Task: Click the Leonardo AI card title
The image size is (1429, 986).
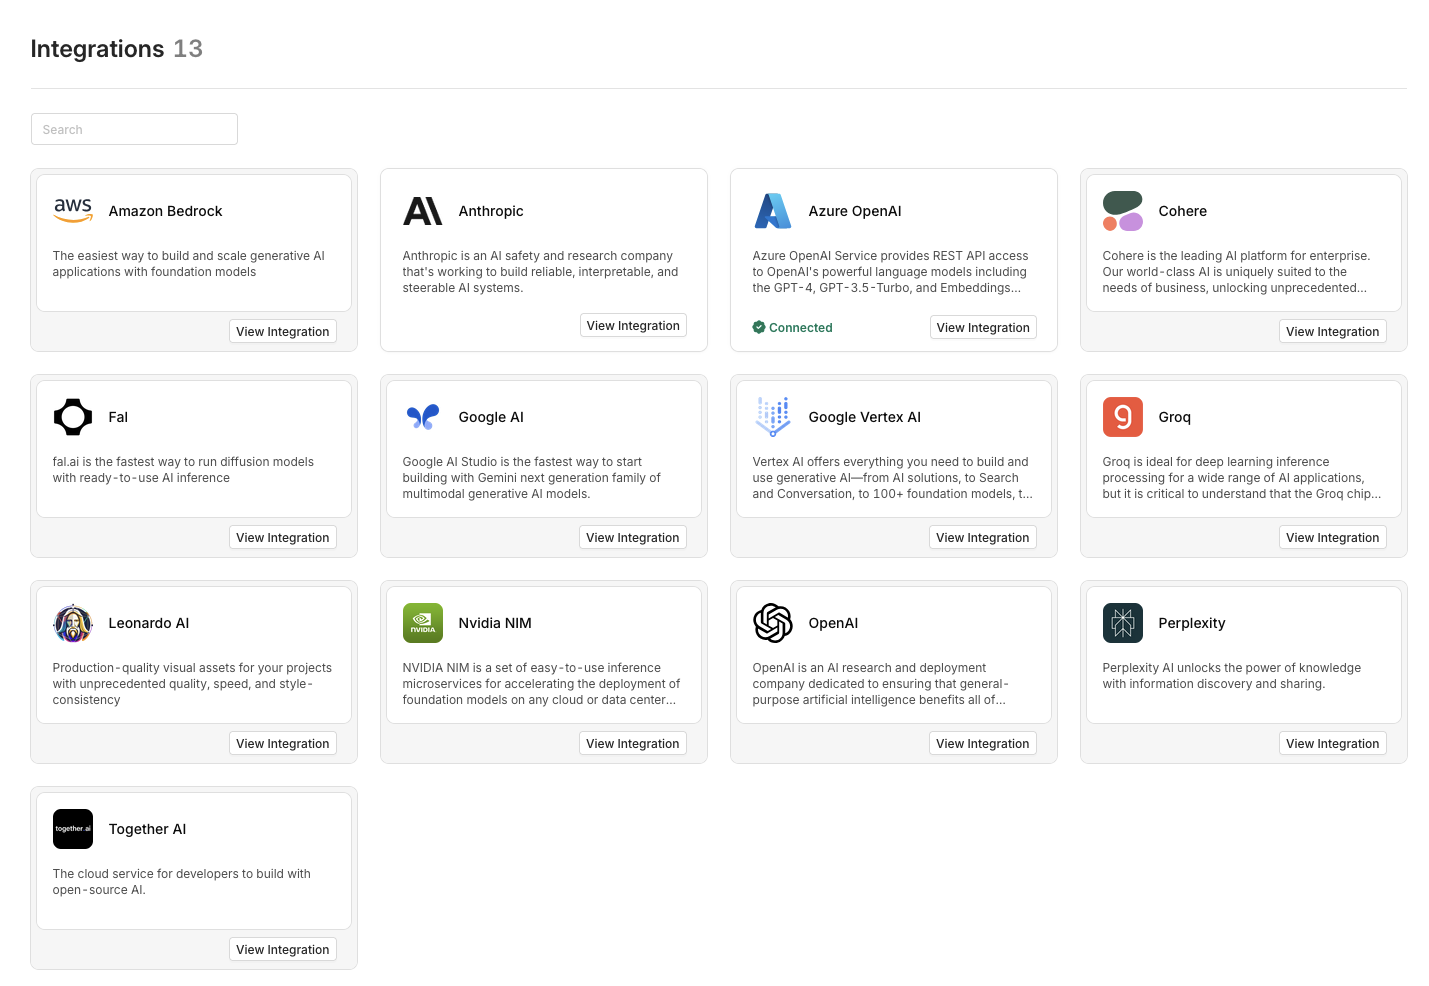Action: (149, 623)
